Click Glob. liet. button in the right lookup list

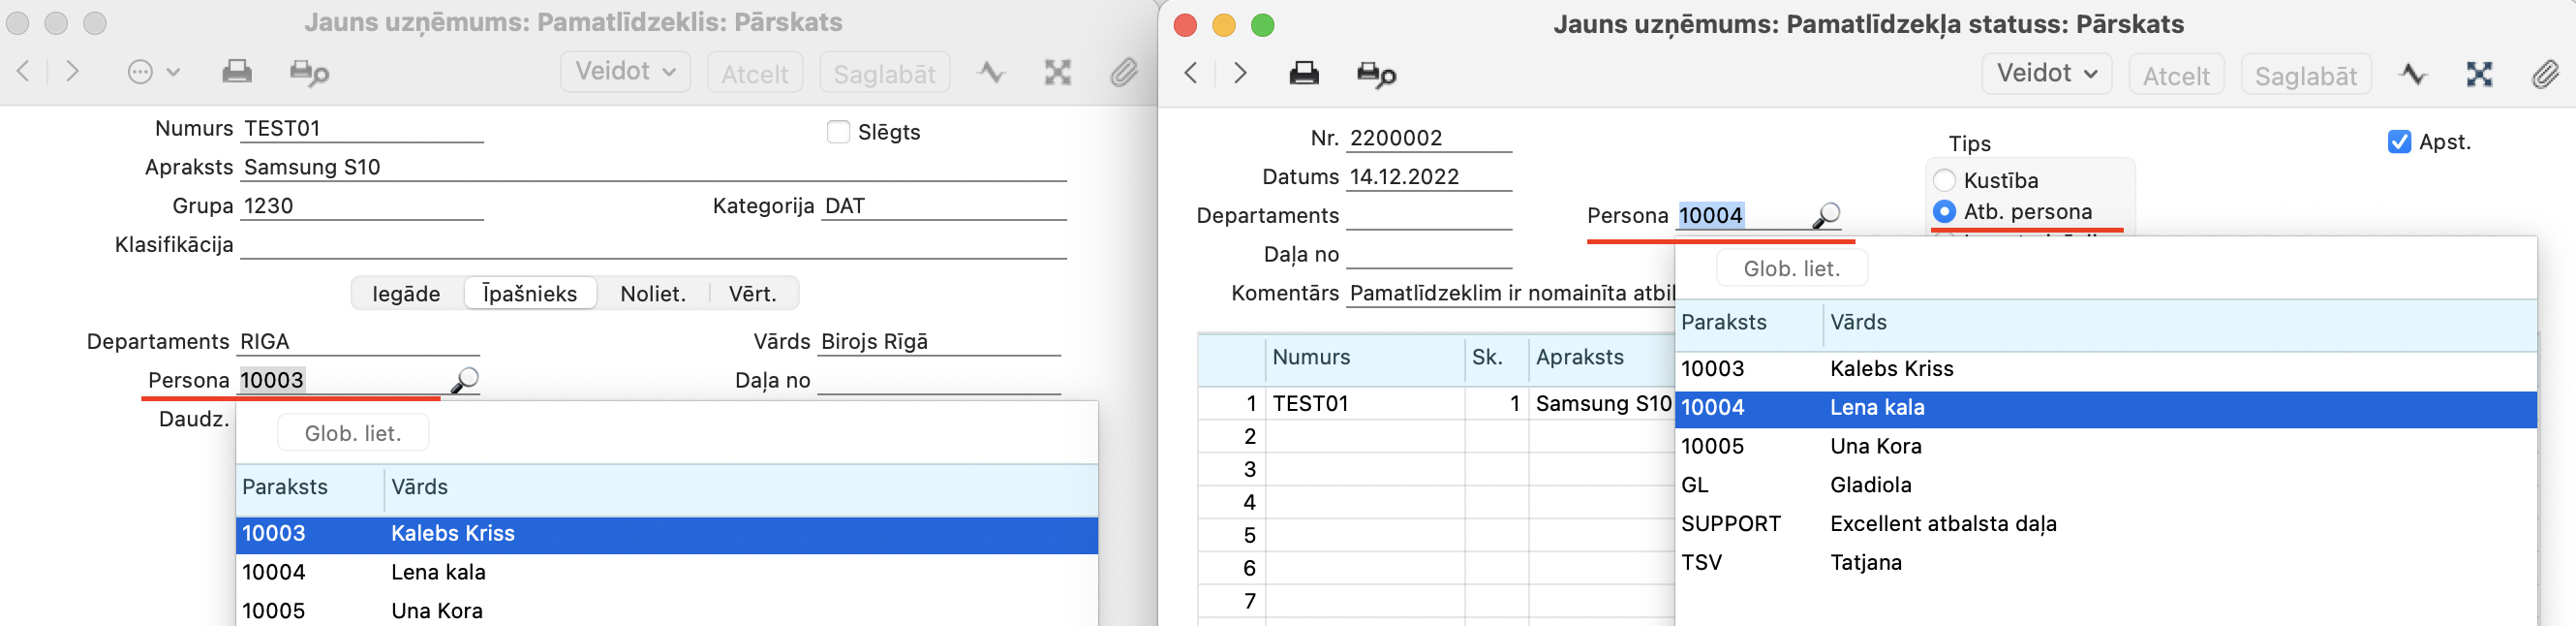(1791, 269)
